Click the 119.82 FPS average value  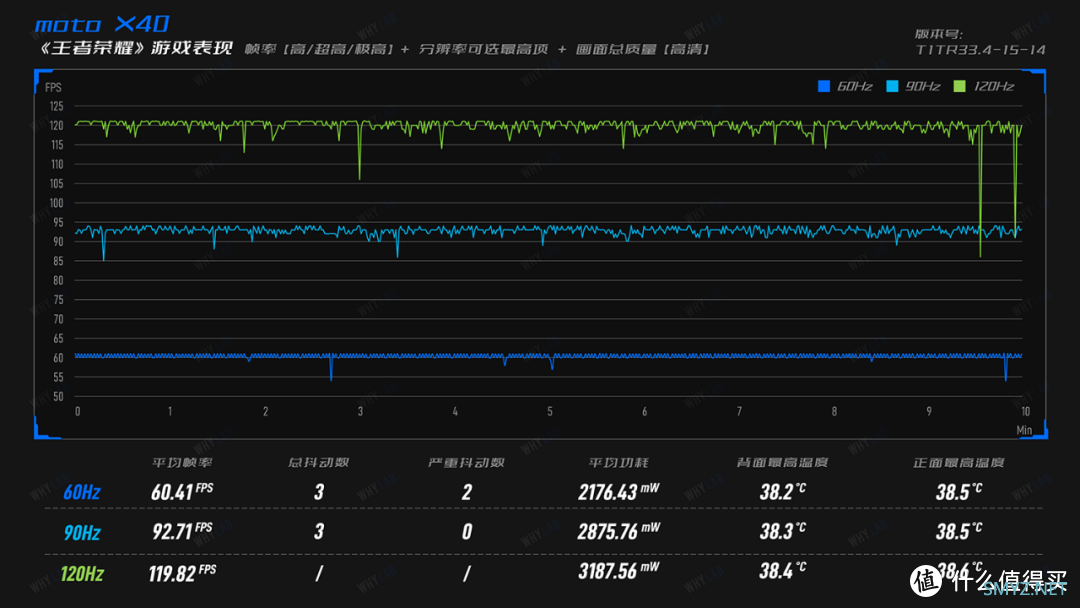tap(183, 573)
